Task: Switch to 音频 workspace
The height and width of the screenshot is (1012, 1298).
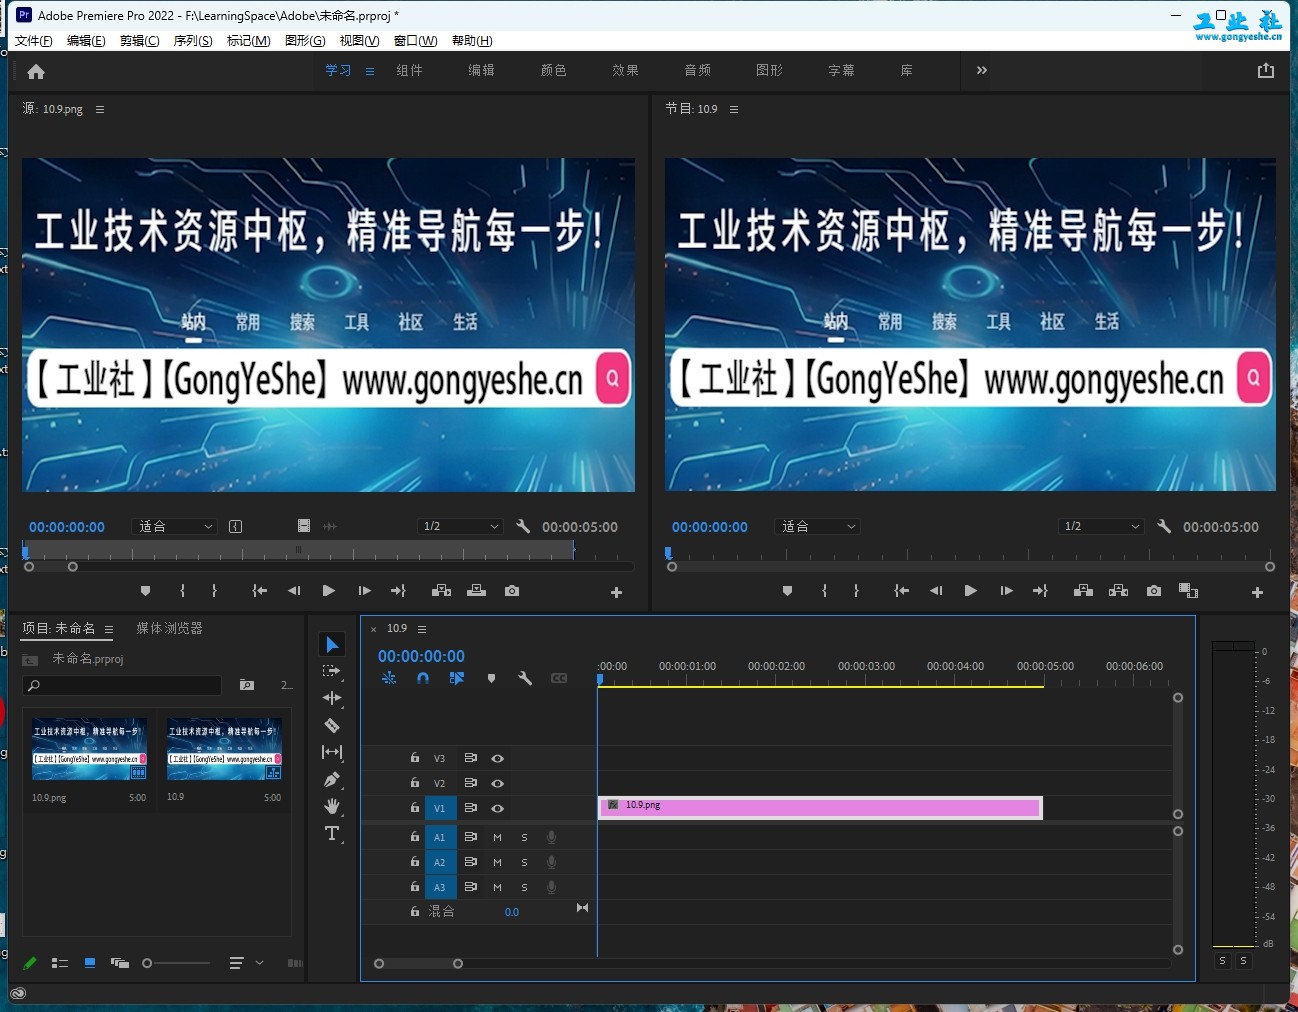Action: (x=697, y=70)
